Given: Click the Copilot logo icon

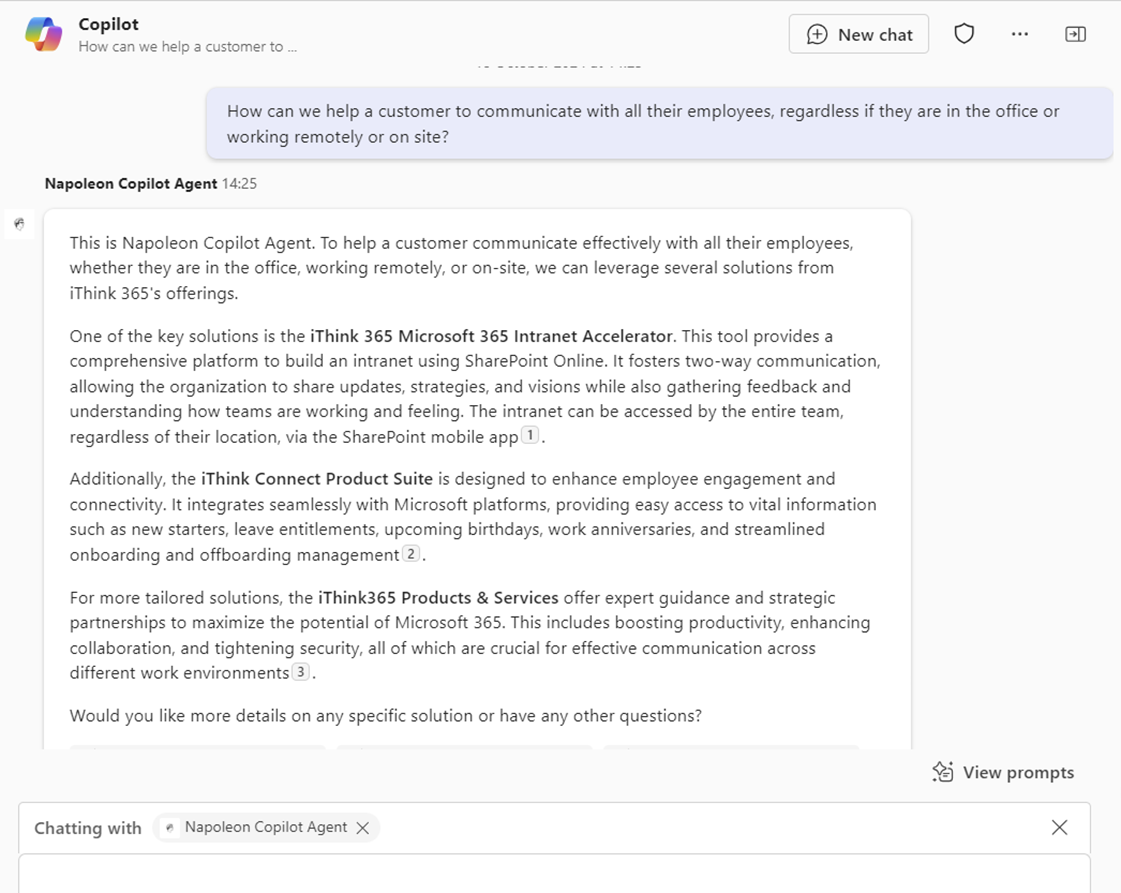Looking at the screenshot, I should tap(43, 34).
